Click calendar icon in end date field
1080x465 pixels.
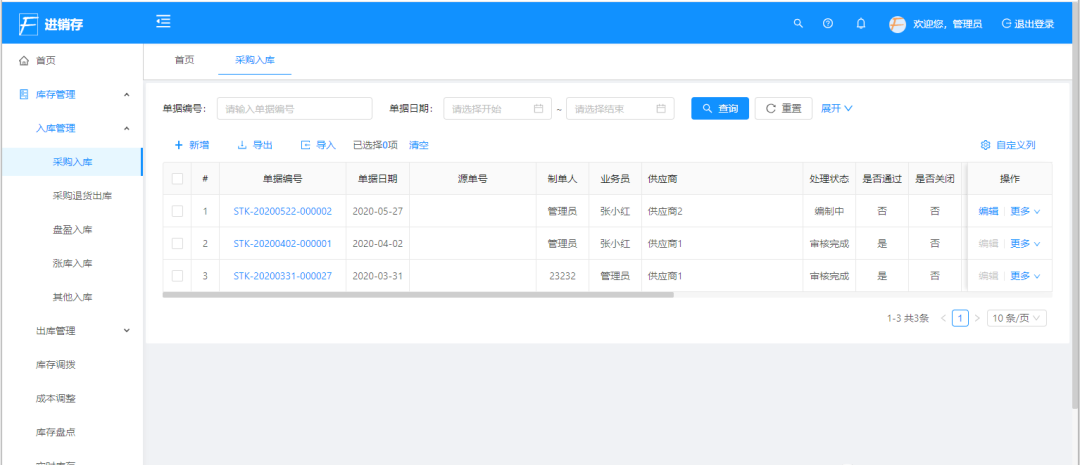(x=661, y=109)
